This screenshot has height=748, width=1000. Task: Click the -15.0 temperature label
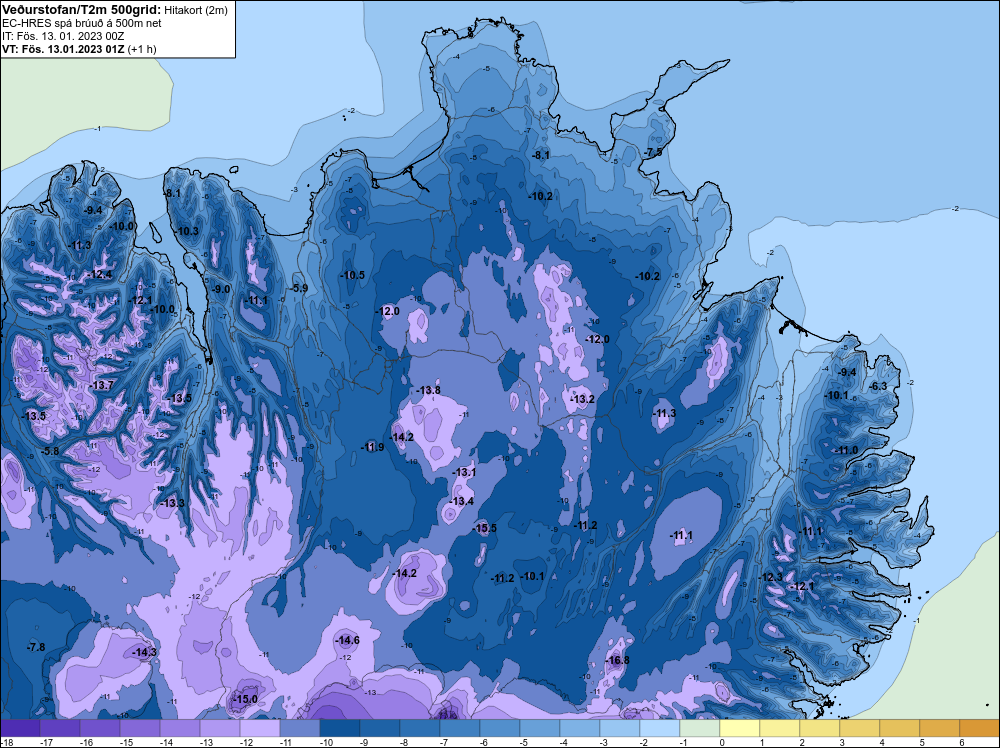point(246,699)
